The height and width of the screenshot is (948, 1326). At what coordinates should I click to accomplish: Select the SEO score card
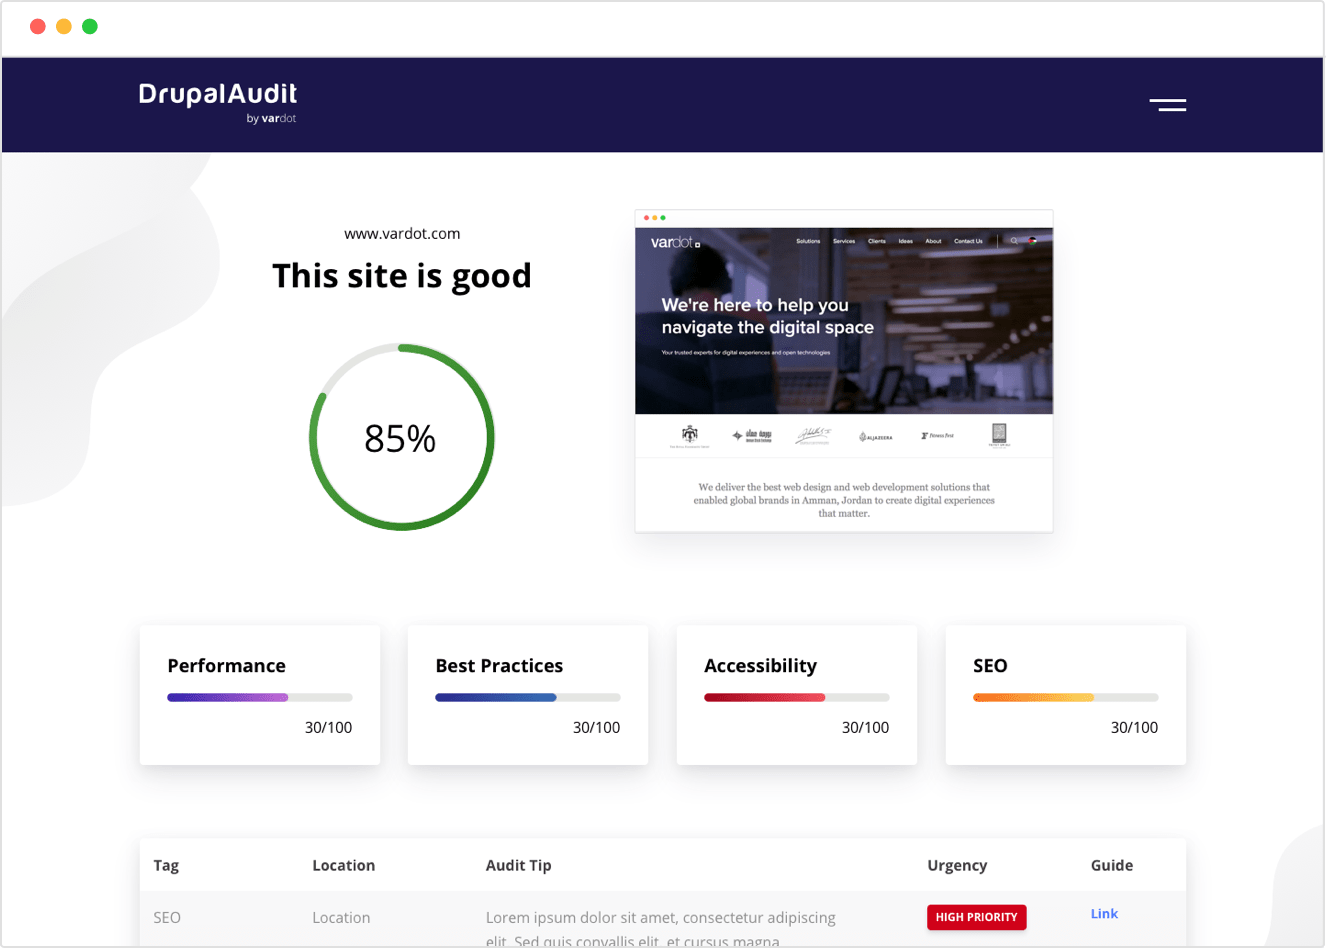1066,695
